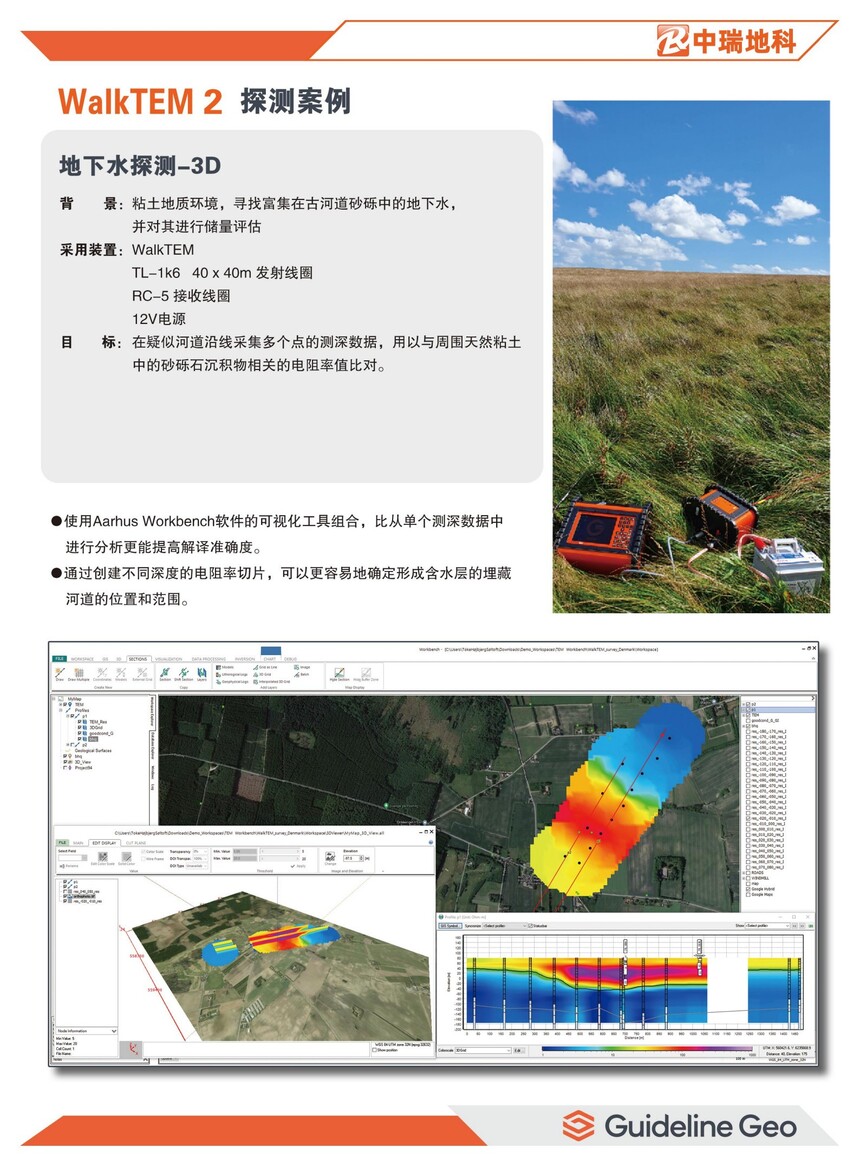Viewport: 860px width, 1167px height.
Task: Select the Draw Multiple tool
Action: [79, 674]
